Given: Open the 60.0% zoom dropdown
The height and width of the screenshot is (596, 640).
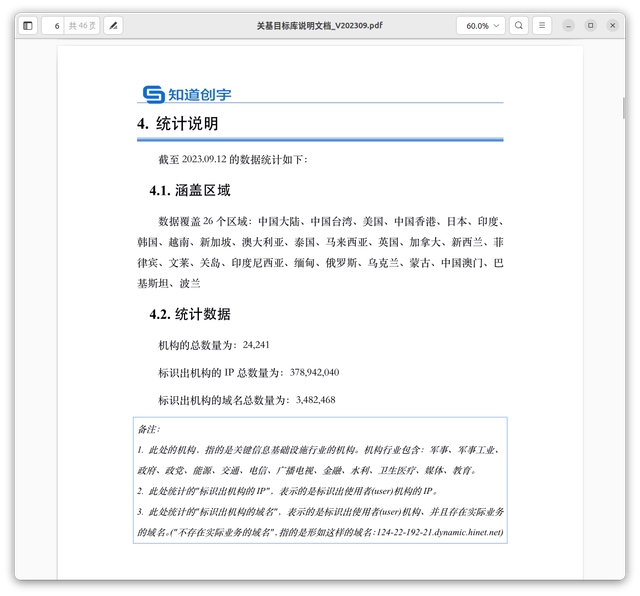Looking at the screenshot, I should click(480, 25).
